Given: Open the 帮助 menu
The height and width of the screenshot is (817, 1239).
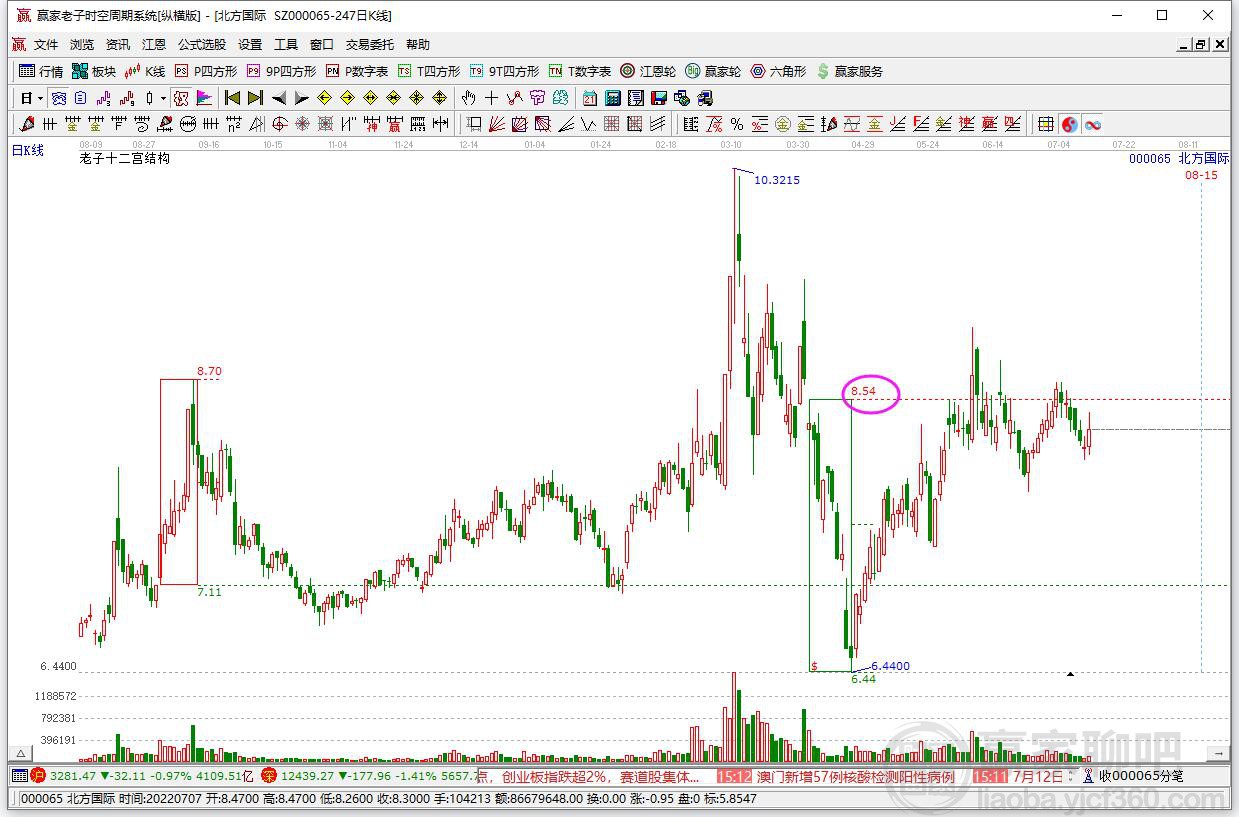Looking at the screenshot, I should click(x=418, y=45).
